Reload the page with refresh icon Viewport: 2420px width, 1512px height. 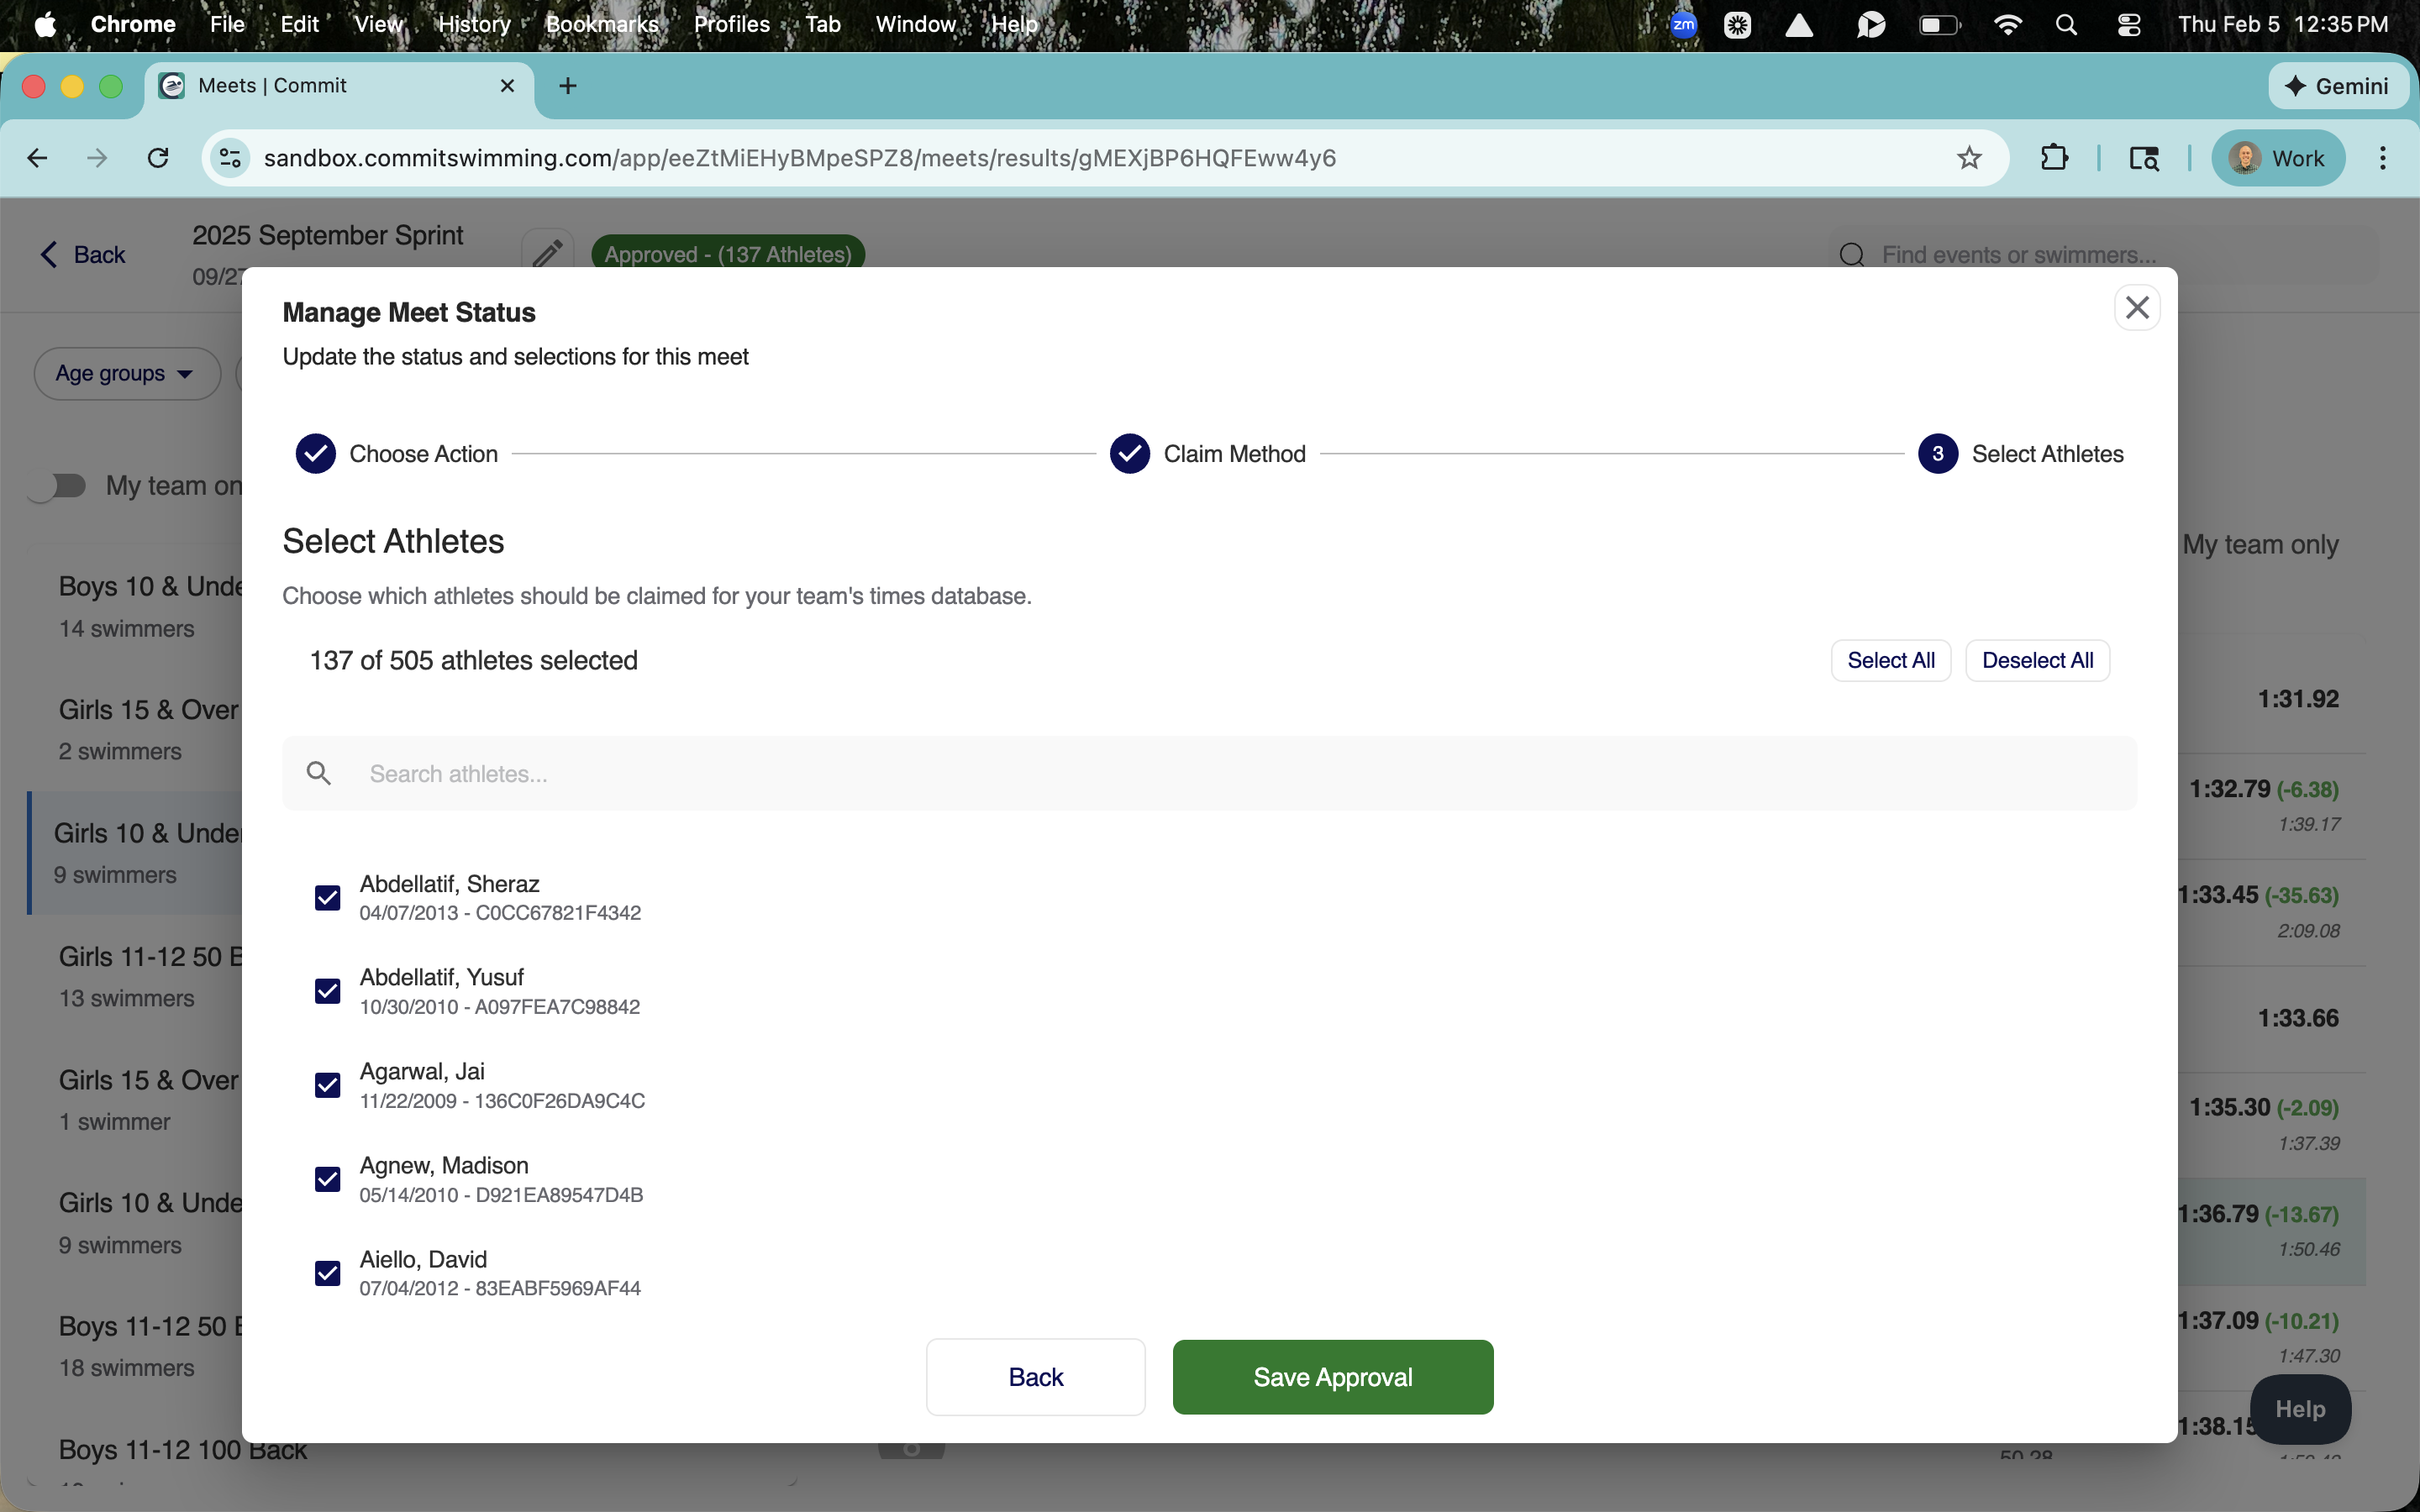point(158,158)
